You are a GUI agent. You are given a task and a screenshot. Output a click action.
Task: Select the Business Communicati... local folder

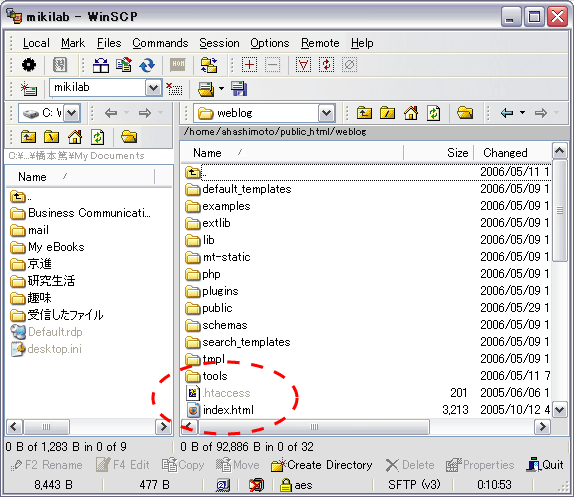[80, 213]
